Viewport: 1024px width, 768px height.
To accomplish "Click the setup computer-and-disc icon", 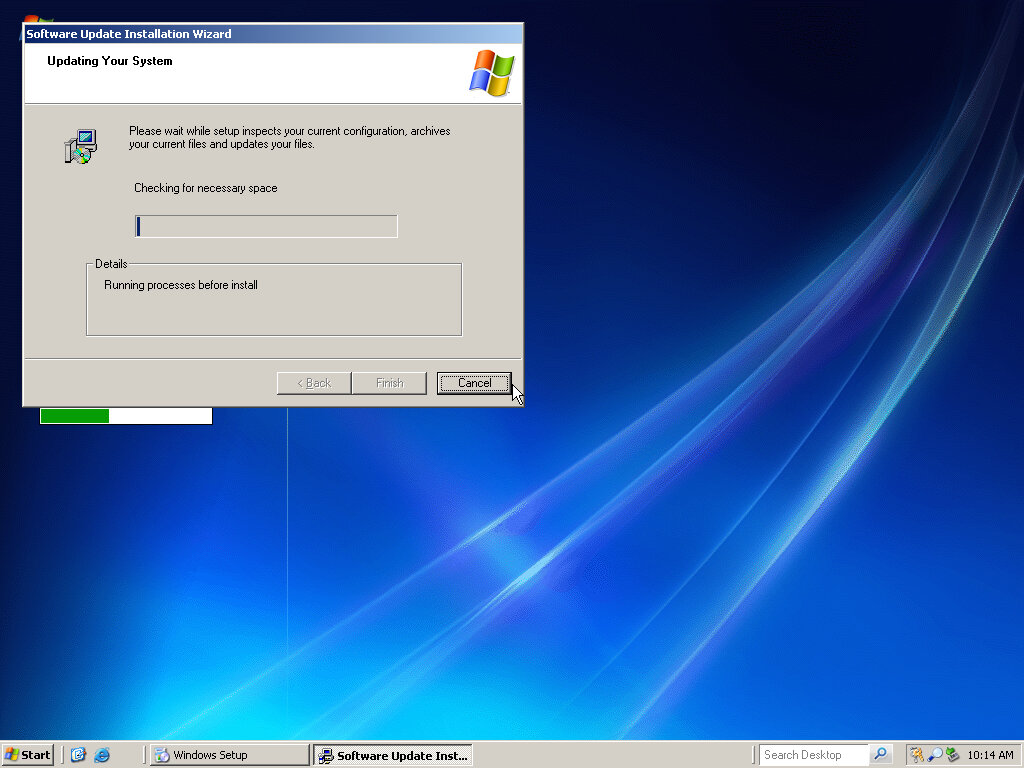I will (80, 147).
